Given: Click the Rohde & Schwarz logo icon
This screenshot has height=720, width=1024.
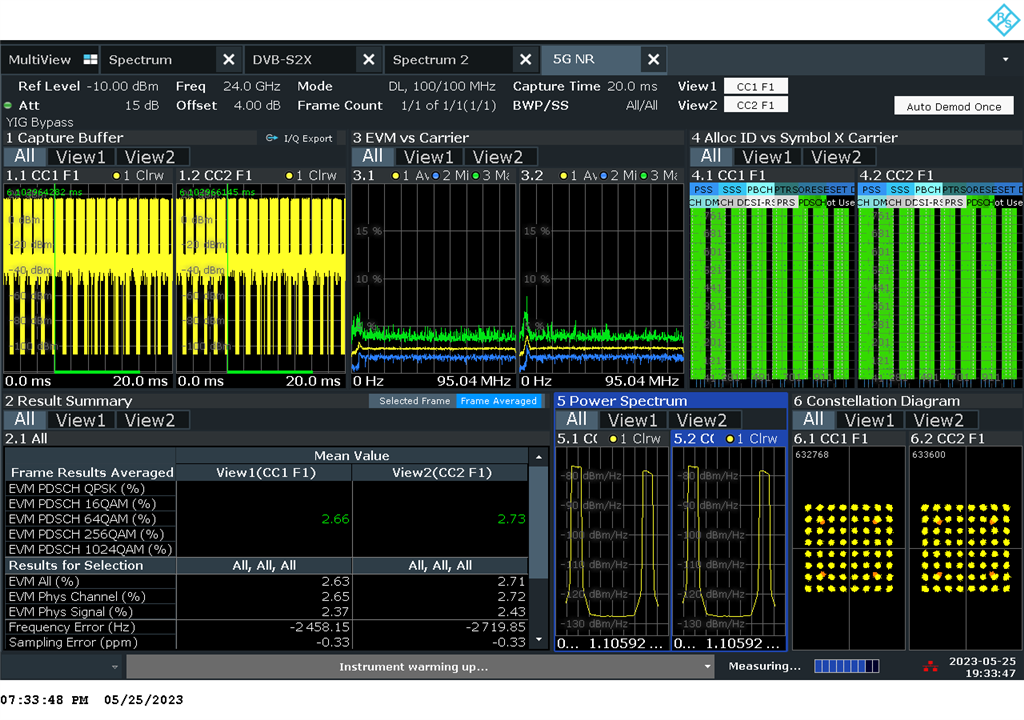Looking at the screenshot, I should (1004, 20).
